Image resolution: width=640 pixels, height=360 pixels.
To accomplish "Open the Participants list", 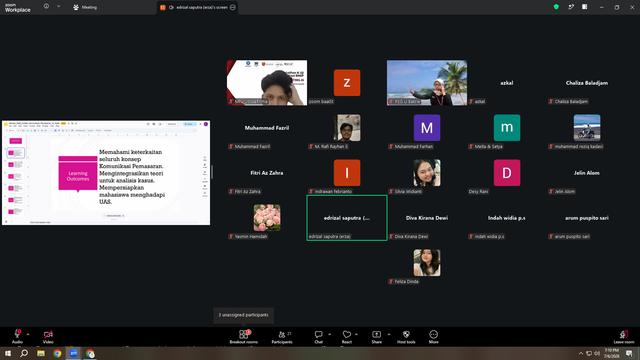I will point(282,336).
